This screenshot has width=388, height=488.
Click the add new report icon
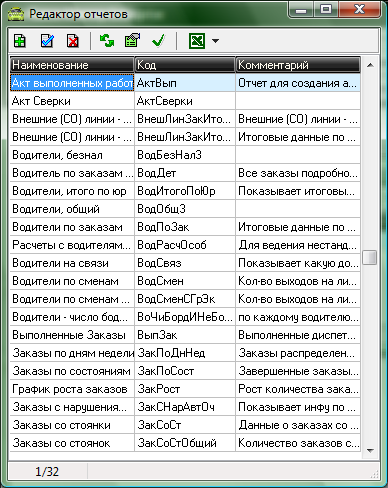20,41
